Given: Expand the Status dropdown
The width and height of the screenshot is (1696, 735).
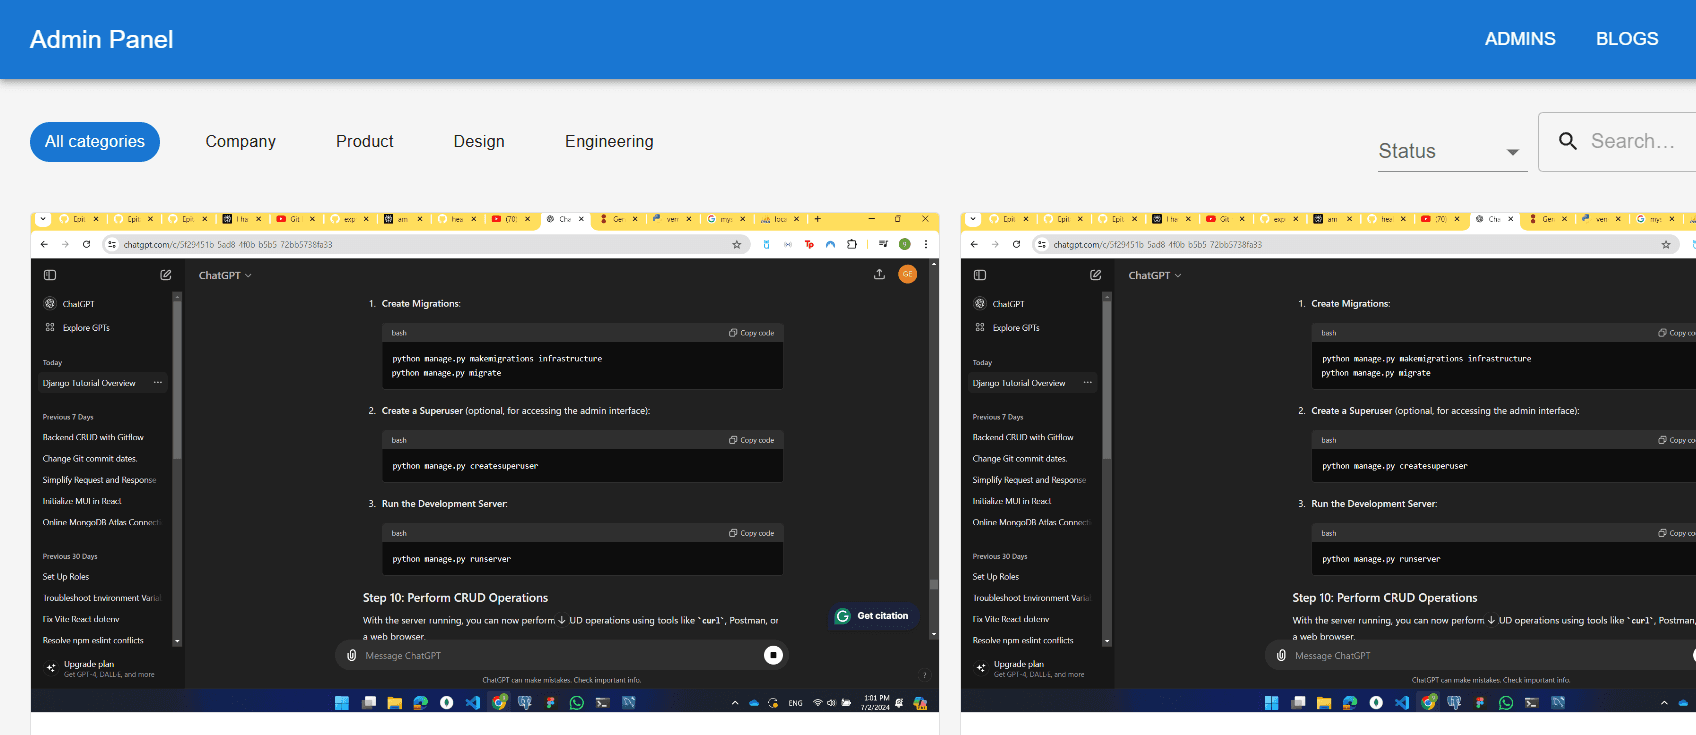Looking at the screenshot, I should click(1452, 151).
